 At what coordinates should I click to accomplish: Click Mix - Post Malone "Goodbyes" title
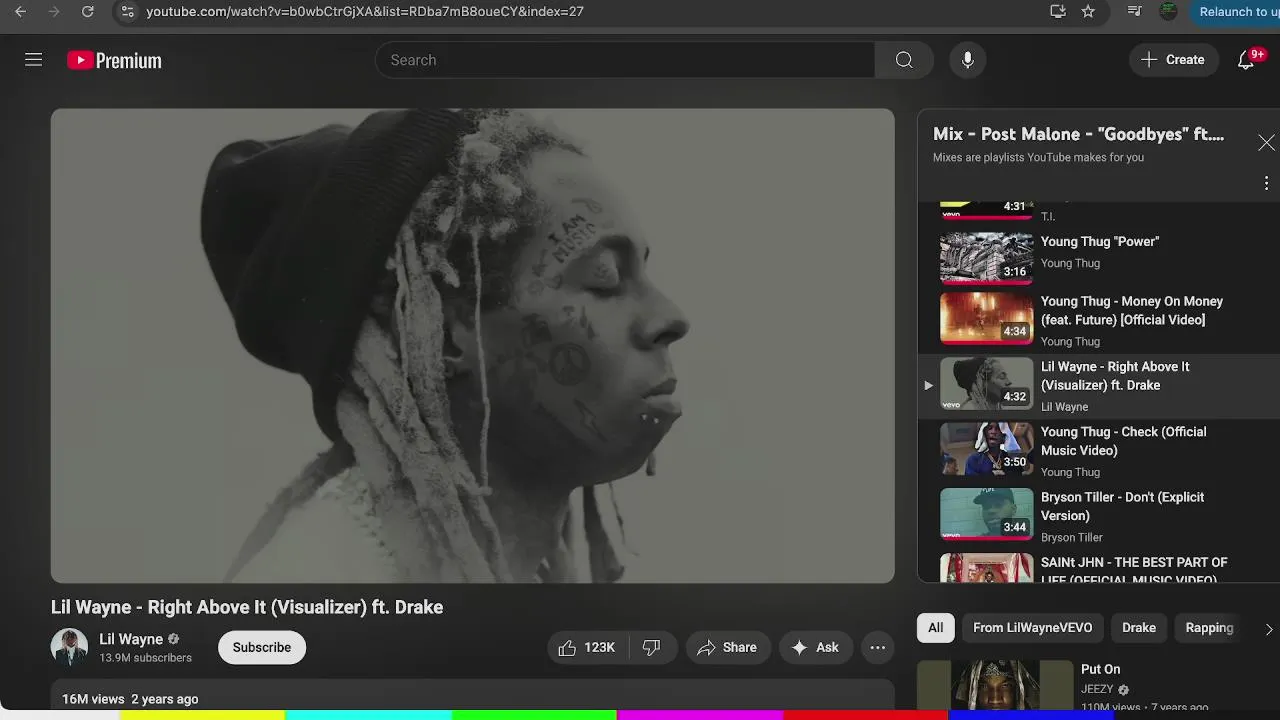pos(1078,134)
